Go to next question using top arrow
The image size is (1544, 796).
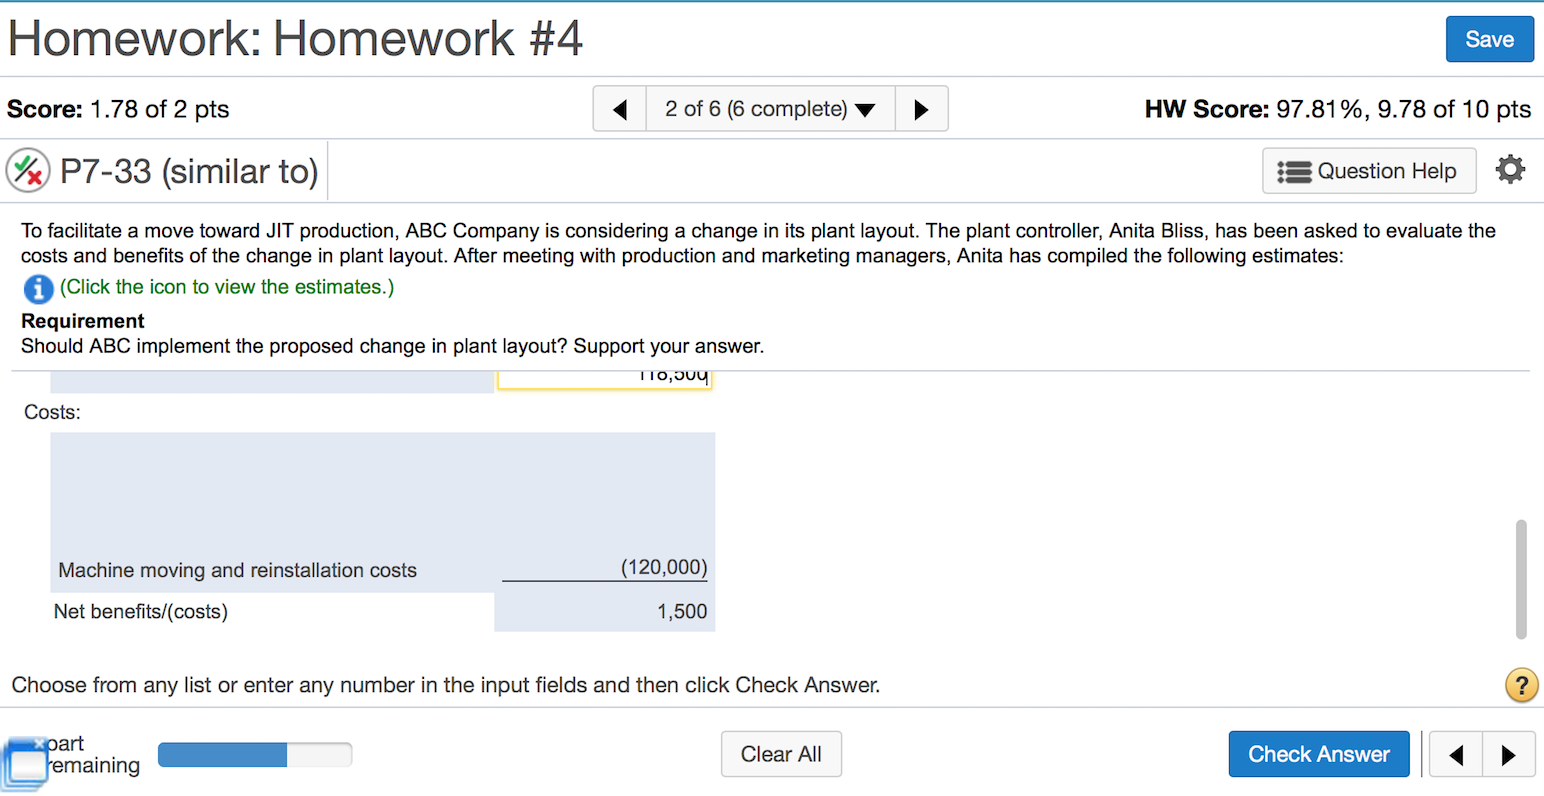[x=921, y=109]
